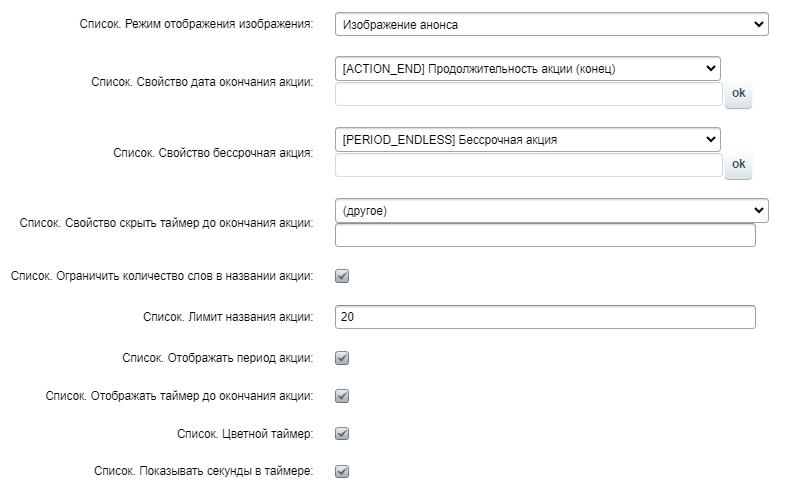Disable 'Отображать таймер до окончания акции' checkbox

[x=342, y=395]
